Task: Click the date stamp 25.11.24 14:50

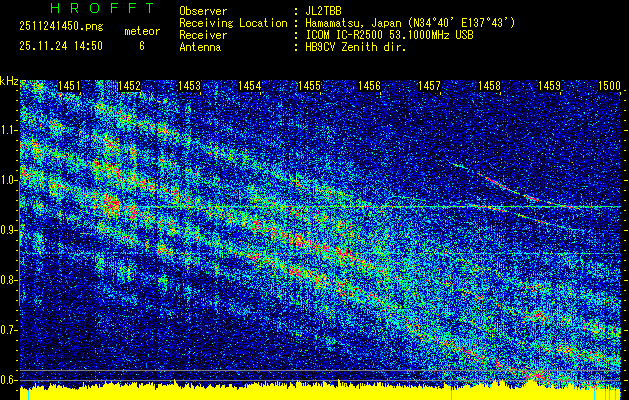Action: pos(61,46)
